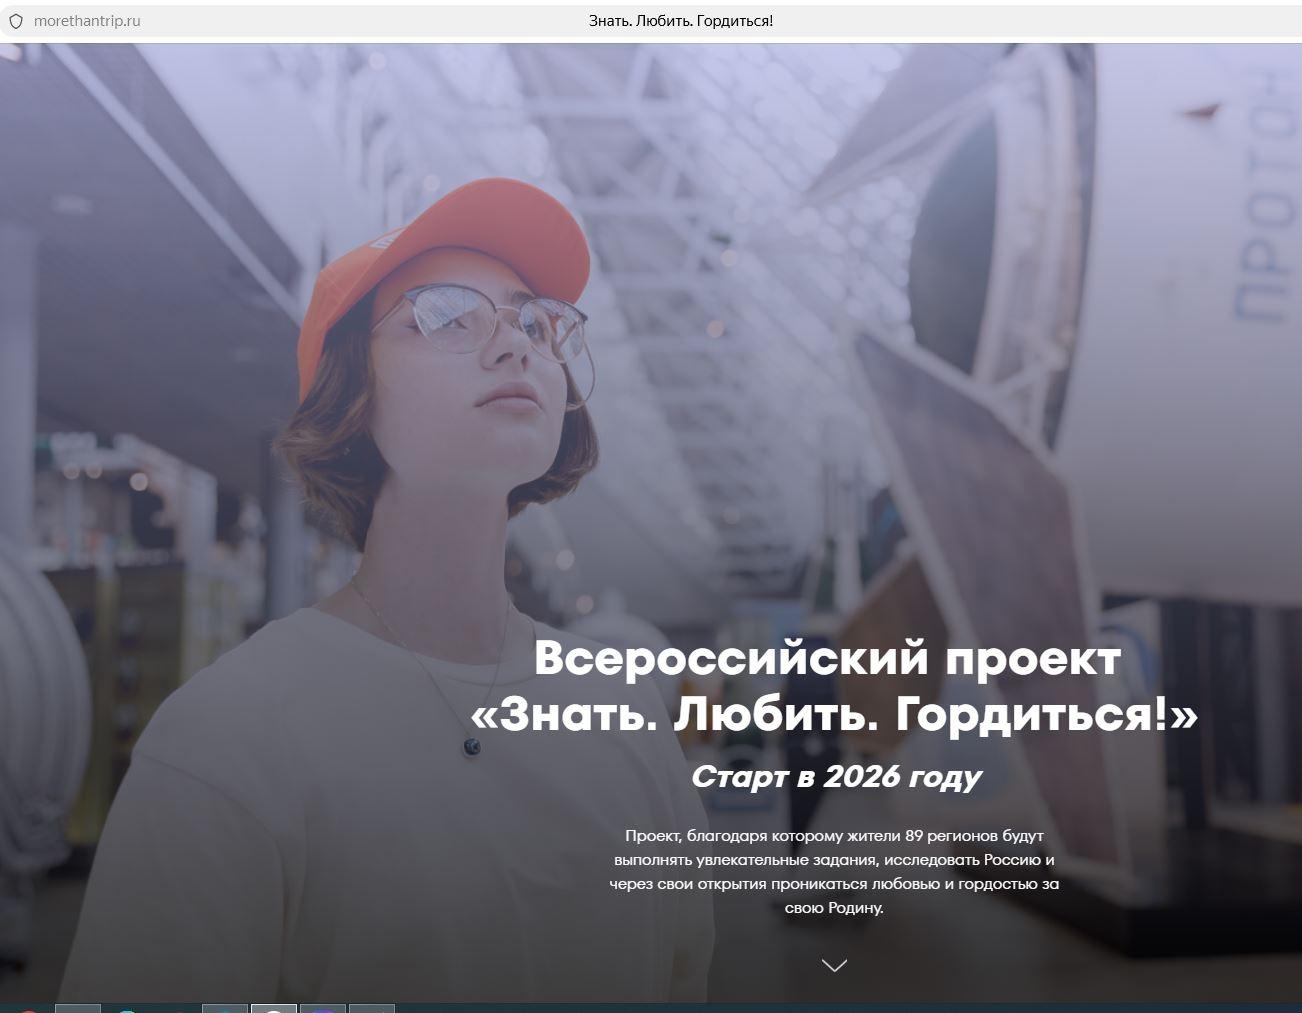This screenshot has height=1013, width=1302.
Task: Open the highlighted taskbar button right of red icon
Action: [77, 1009]
